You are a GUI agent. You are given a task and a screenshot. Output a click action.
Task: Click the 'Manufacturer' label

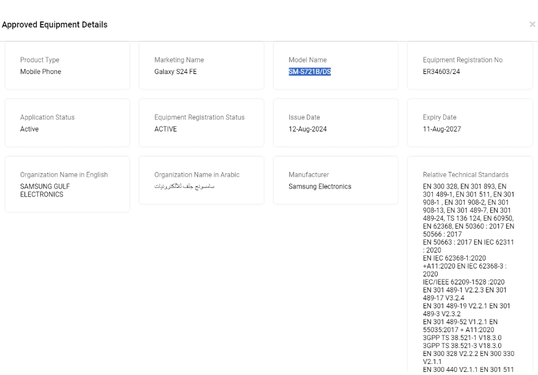click(x=308, y=175)
